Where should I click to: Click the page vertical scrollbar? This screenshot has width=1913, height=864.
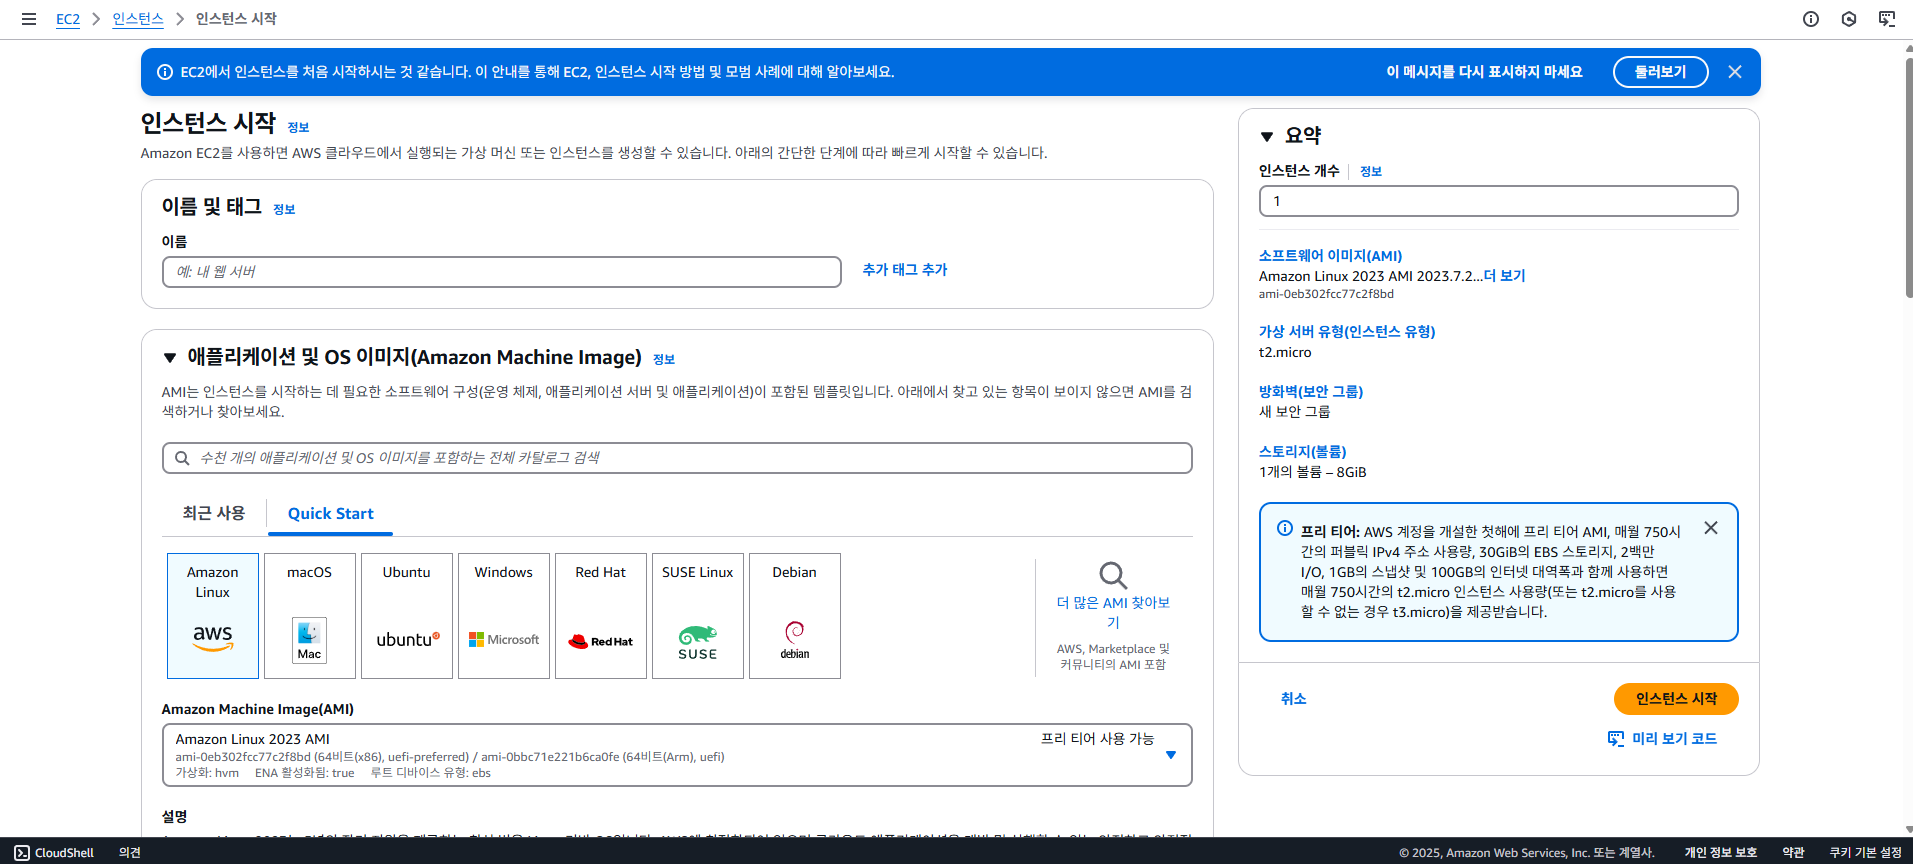(x=1908, y=178)
